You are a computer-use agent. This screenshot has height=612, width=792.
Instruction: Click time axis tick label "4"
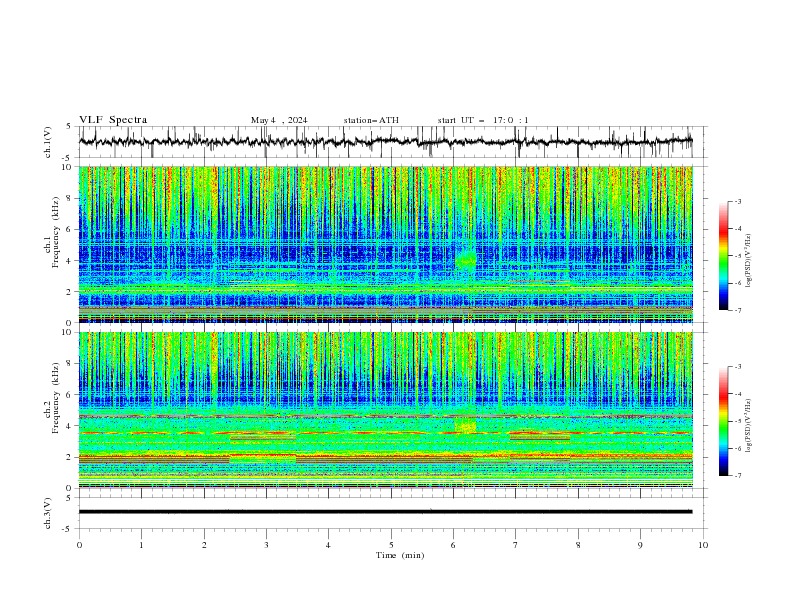328,545
